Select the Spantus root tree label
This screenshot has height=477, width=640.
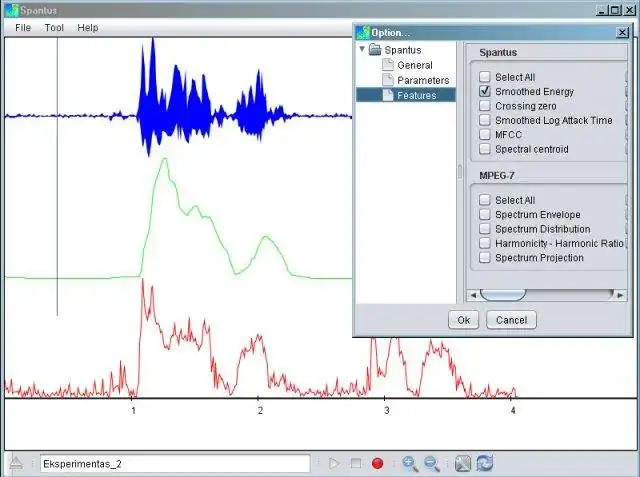pyautogui.click(x=403, y=50)
